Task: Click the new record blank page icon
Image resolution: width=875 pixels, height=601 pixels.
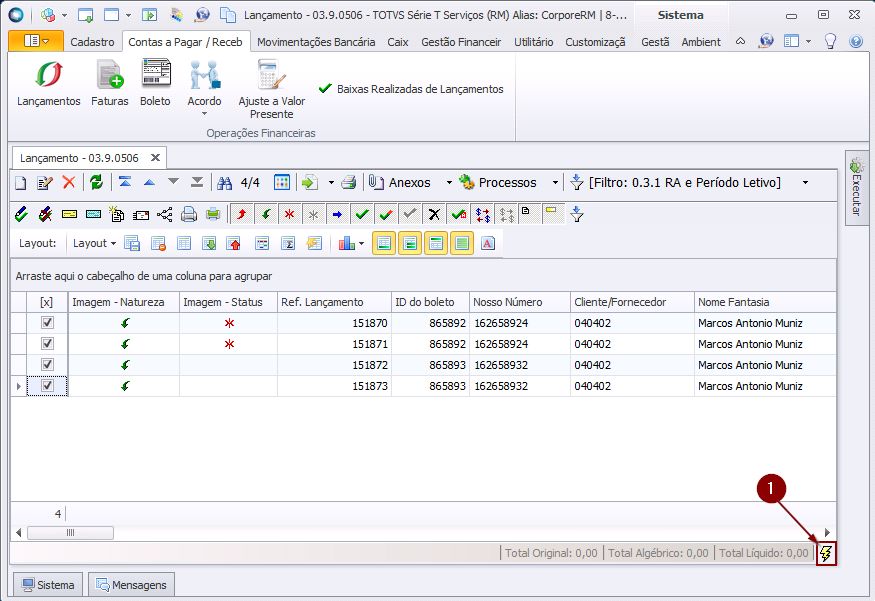Action: coord(21,182)
